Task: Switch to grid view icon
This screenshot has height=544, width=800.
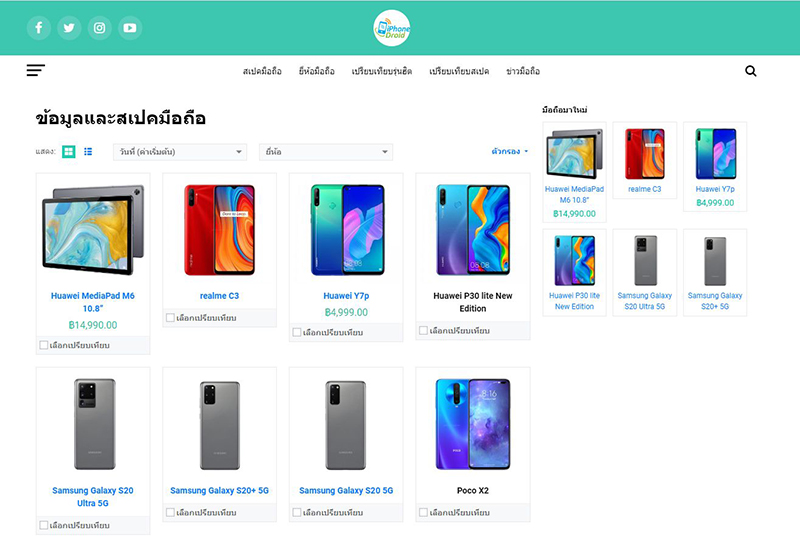Action: point(68,152)
